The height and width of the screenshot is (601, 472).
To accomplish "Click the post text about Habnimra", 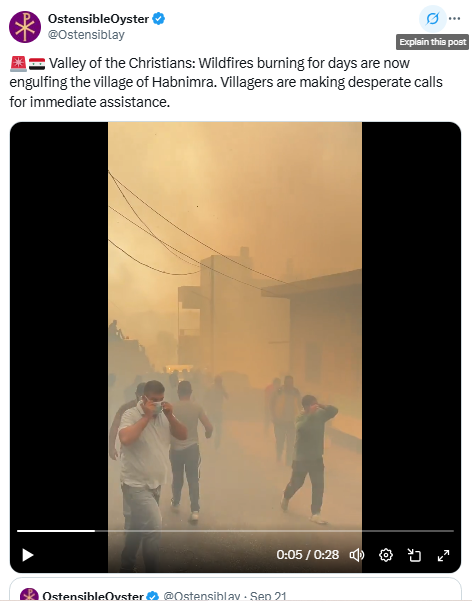I will (x=226, y=82).
